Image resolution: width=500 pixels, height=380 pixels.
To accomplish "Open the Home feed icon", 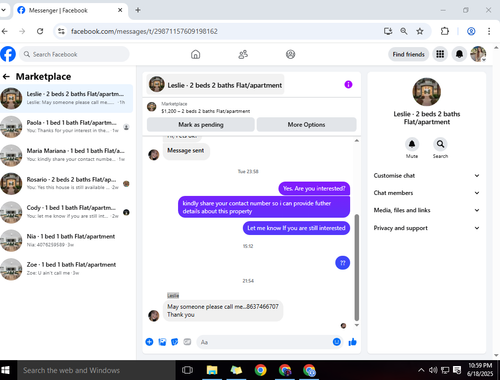I will (196, 54).
